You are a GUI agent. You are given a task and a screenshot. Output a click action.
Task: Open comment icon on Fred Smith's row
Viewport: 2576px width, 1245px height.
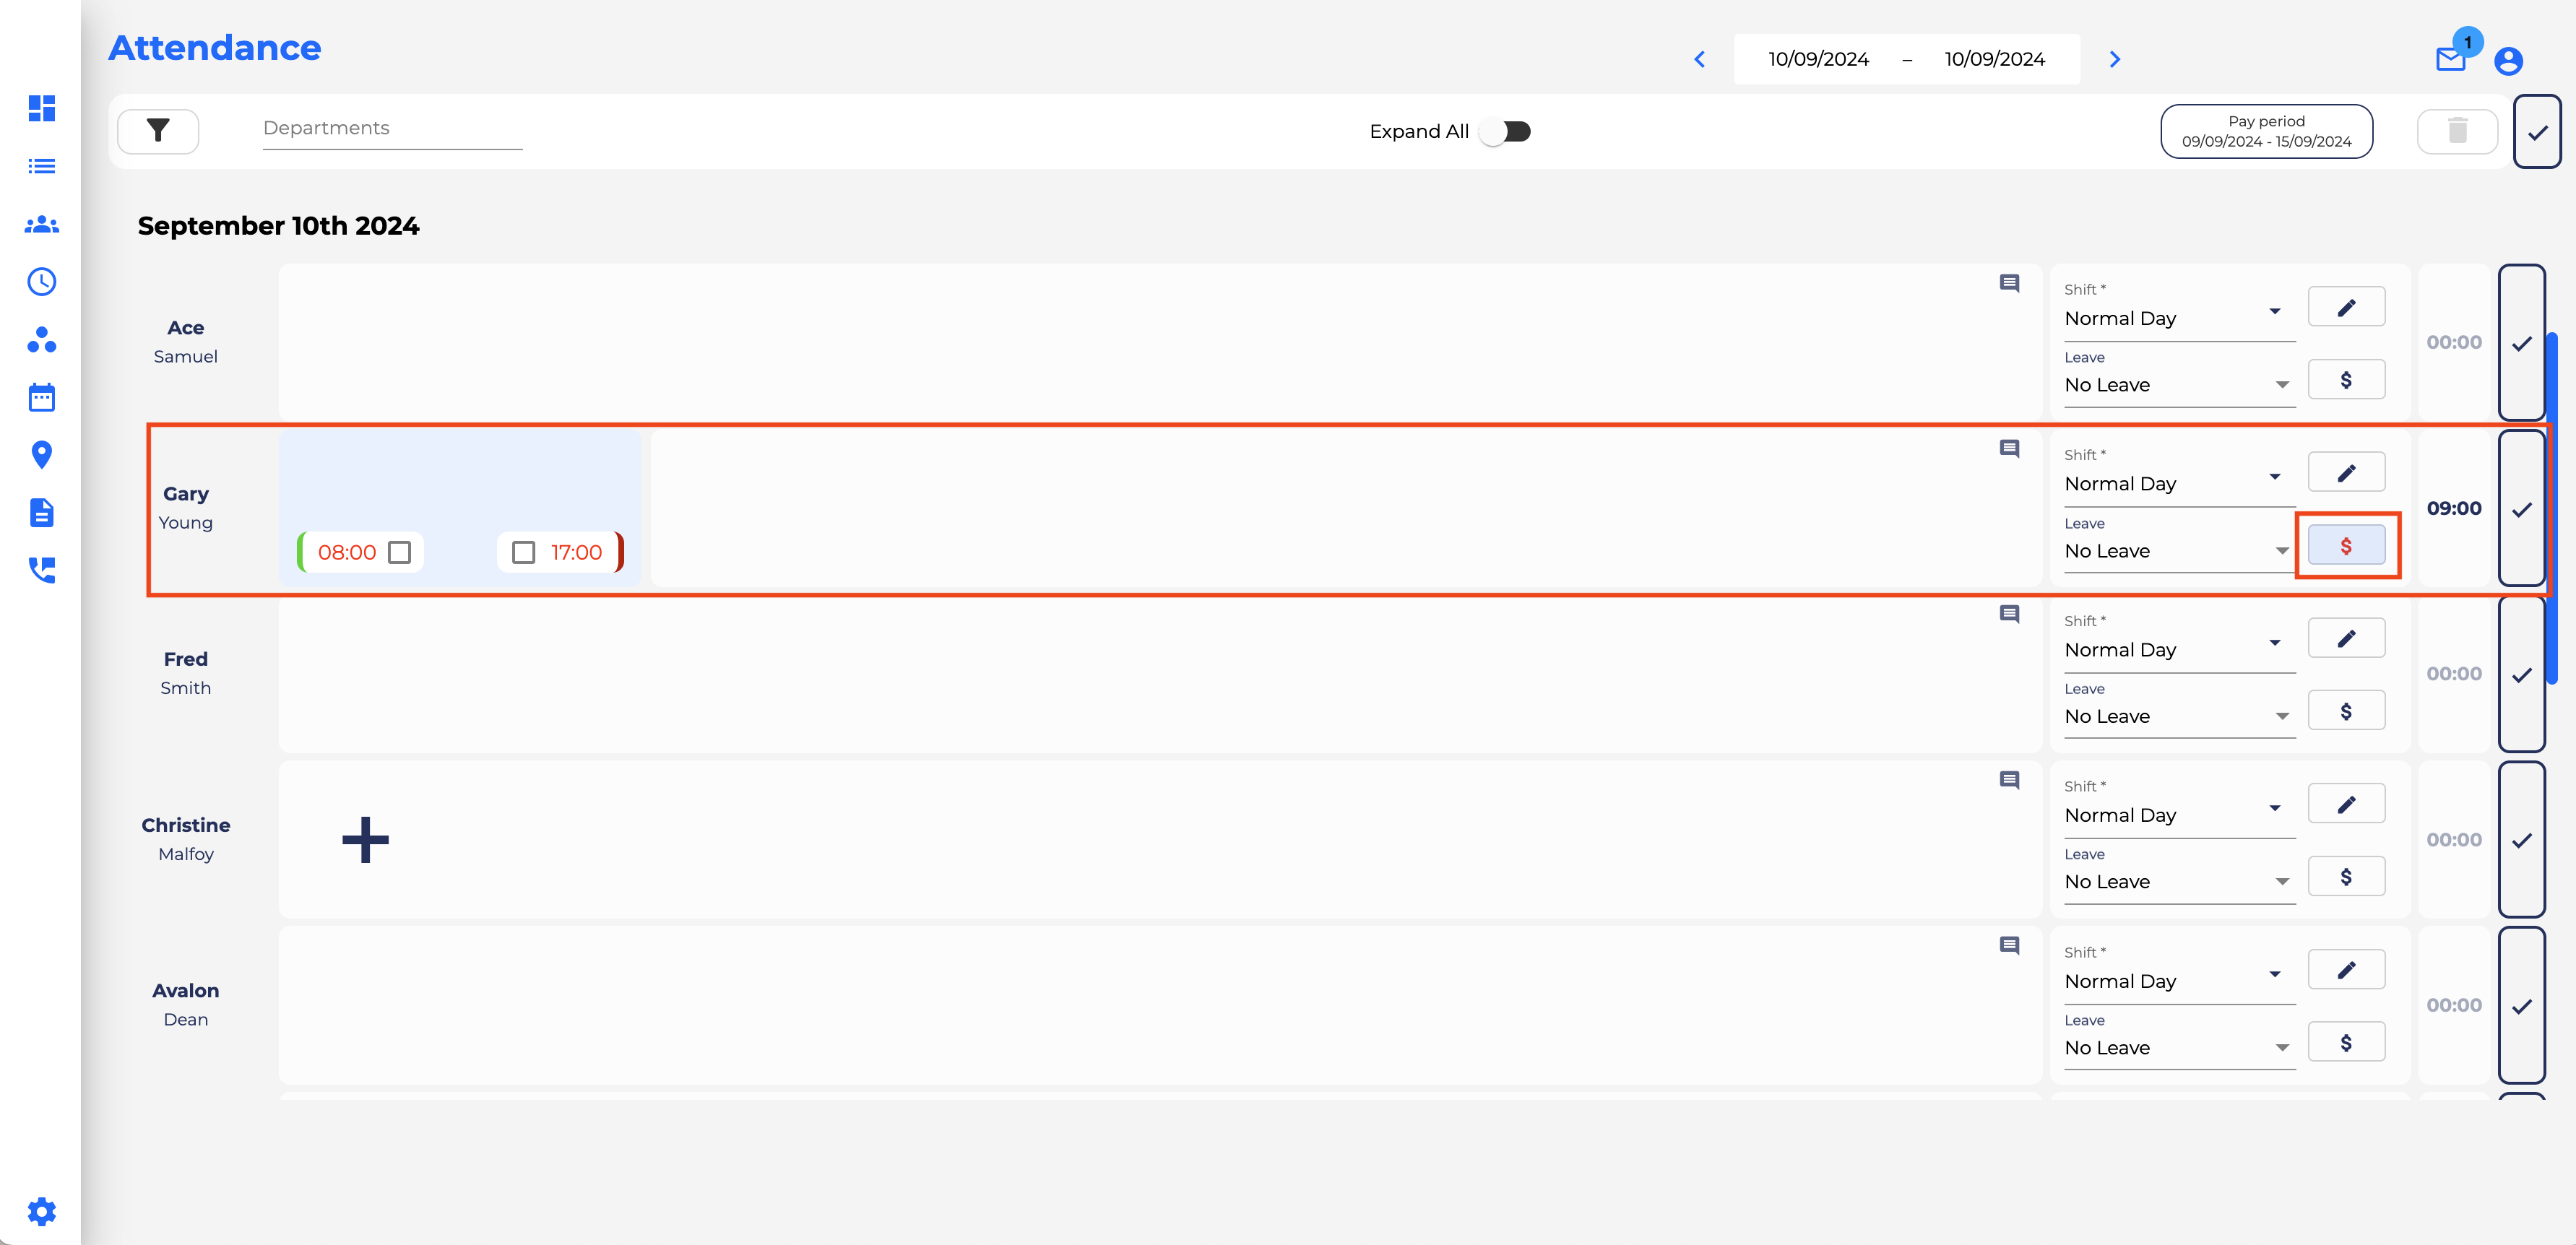(x=2009, y=614)
